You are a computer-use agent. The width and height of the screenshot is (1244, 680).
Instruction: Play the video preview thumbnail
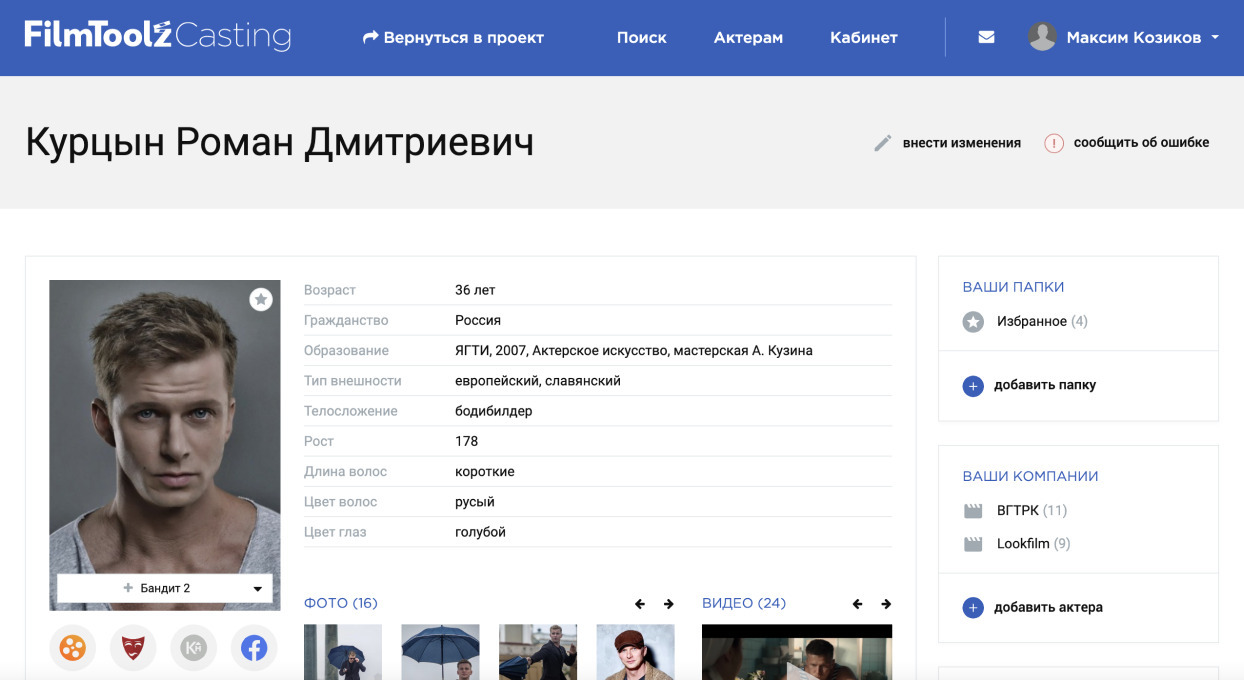coord(797,652)
